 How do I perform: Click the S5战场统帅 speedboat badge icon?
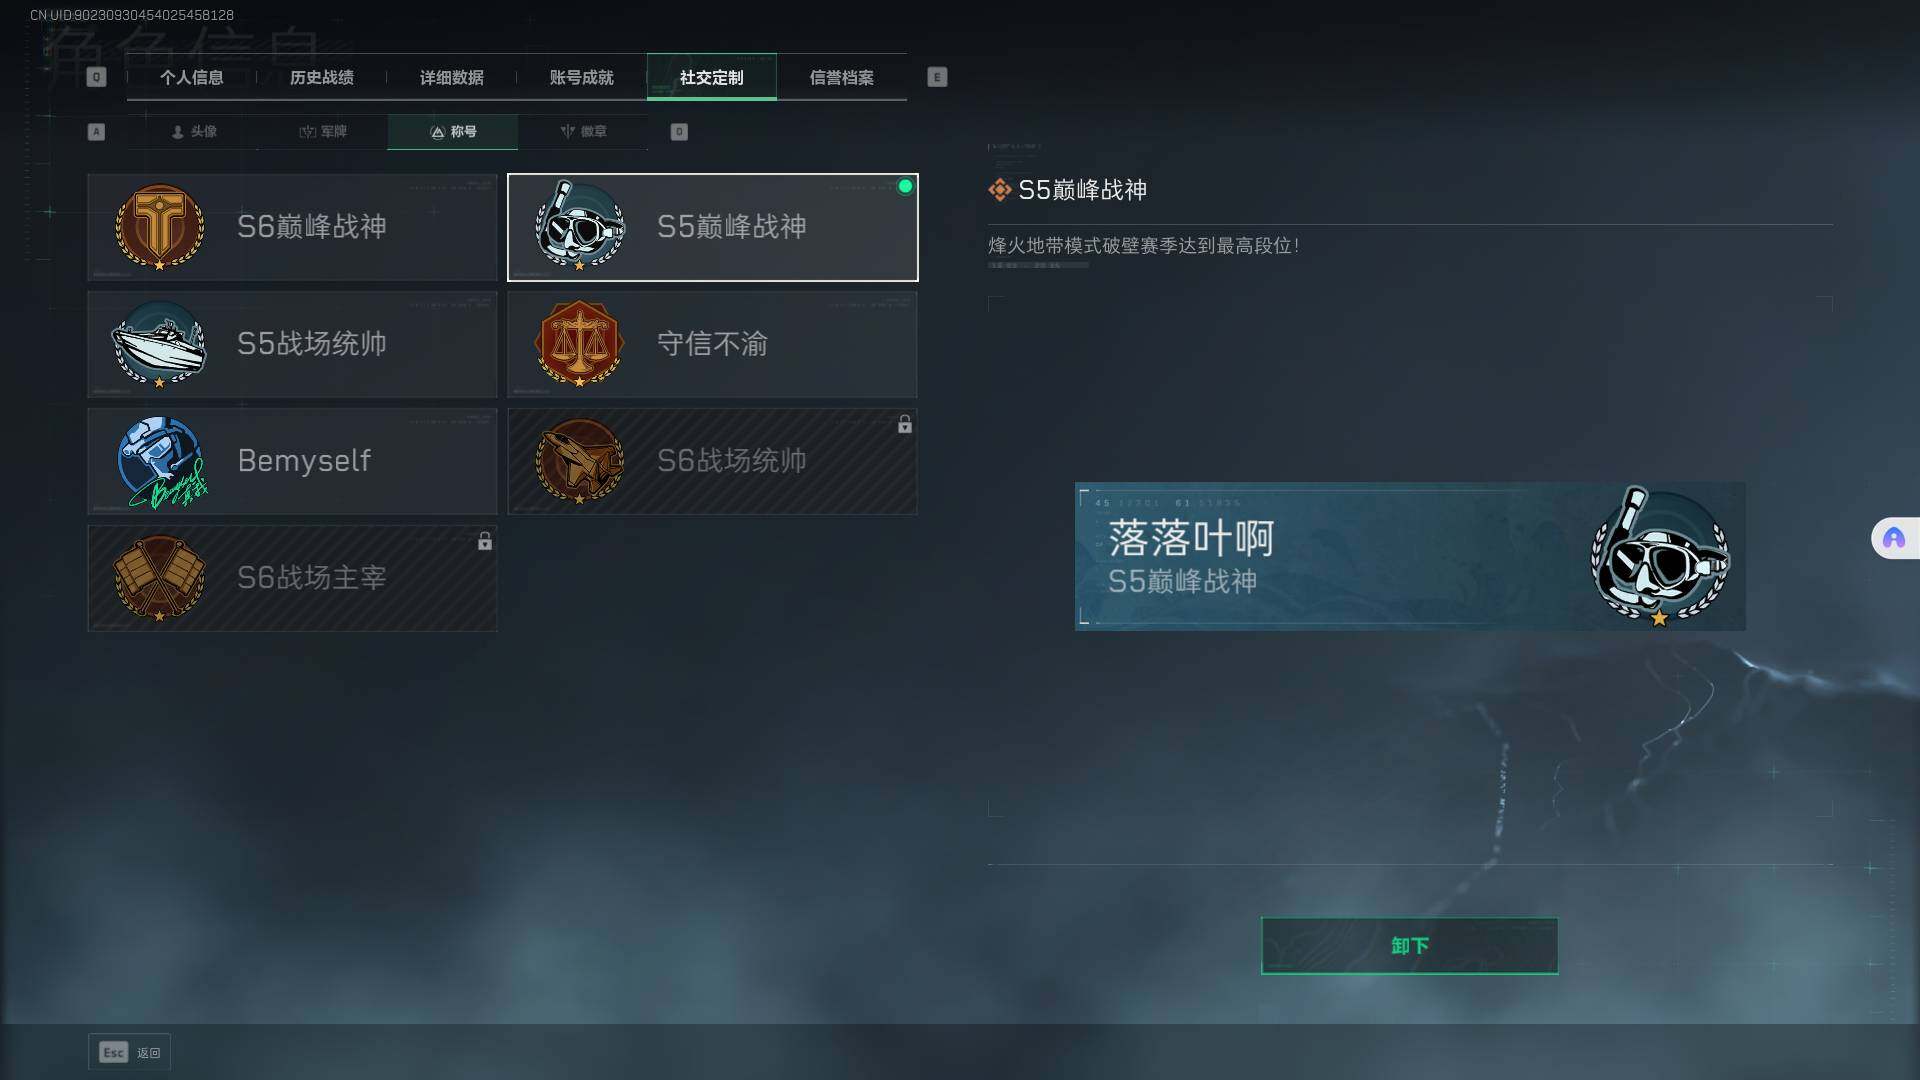[x=159, y=344]
